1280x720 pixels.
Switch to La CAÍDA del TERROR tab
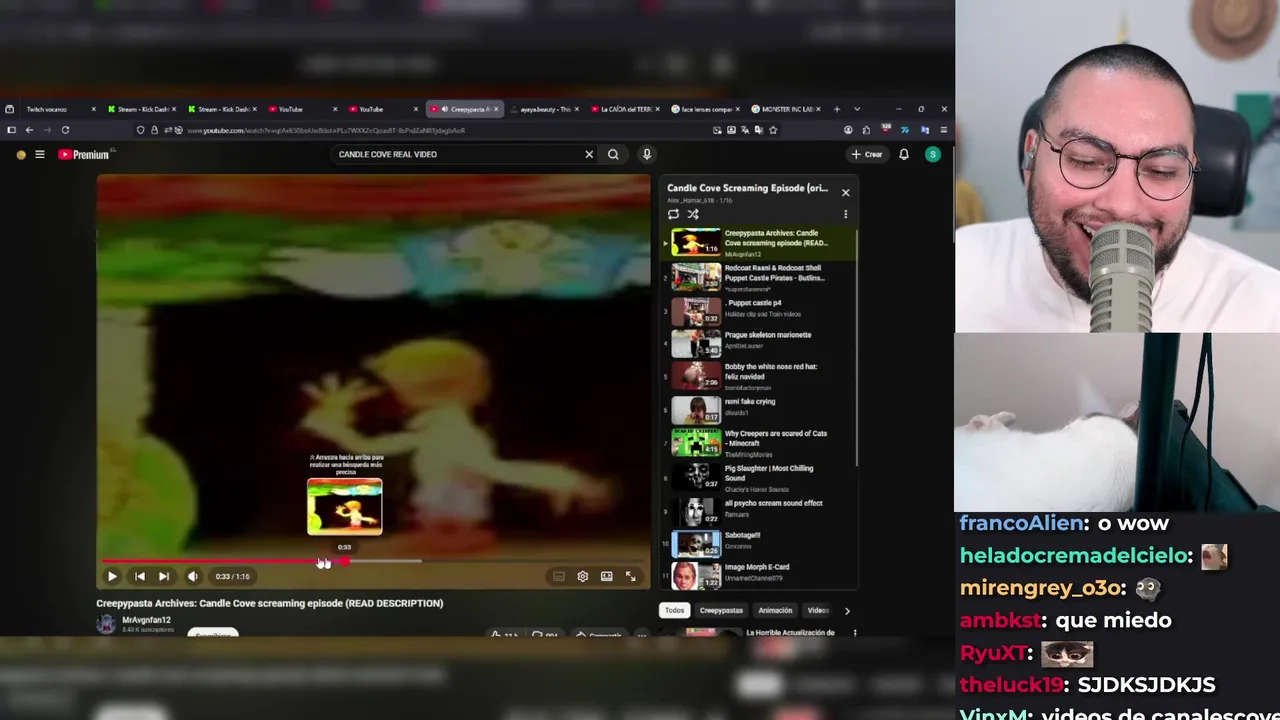click(x=625, y=109)
